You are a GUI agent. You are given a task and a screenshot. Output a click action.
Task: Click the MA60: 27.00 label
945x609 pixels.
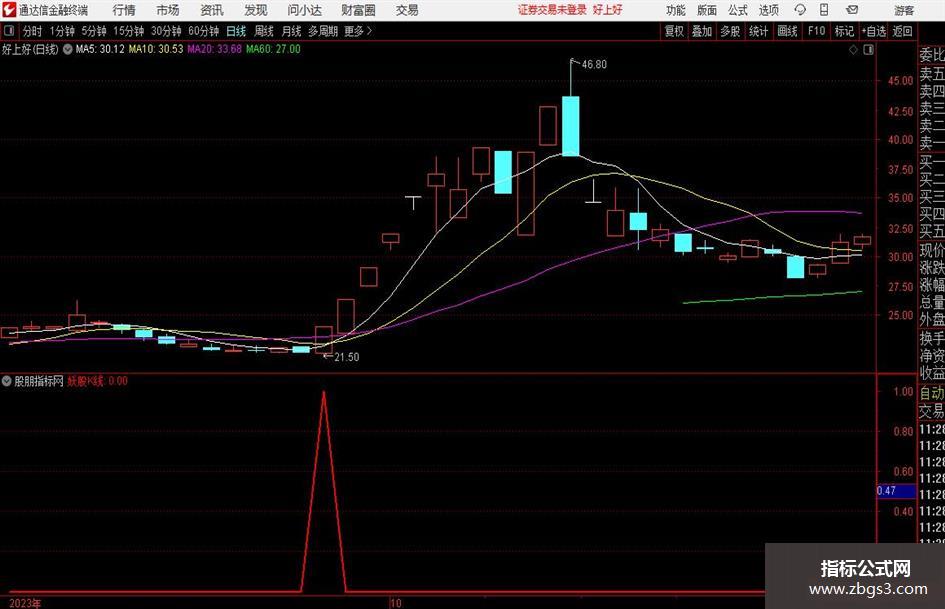pos(273,49)
